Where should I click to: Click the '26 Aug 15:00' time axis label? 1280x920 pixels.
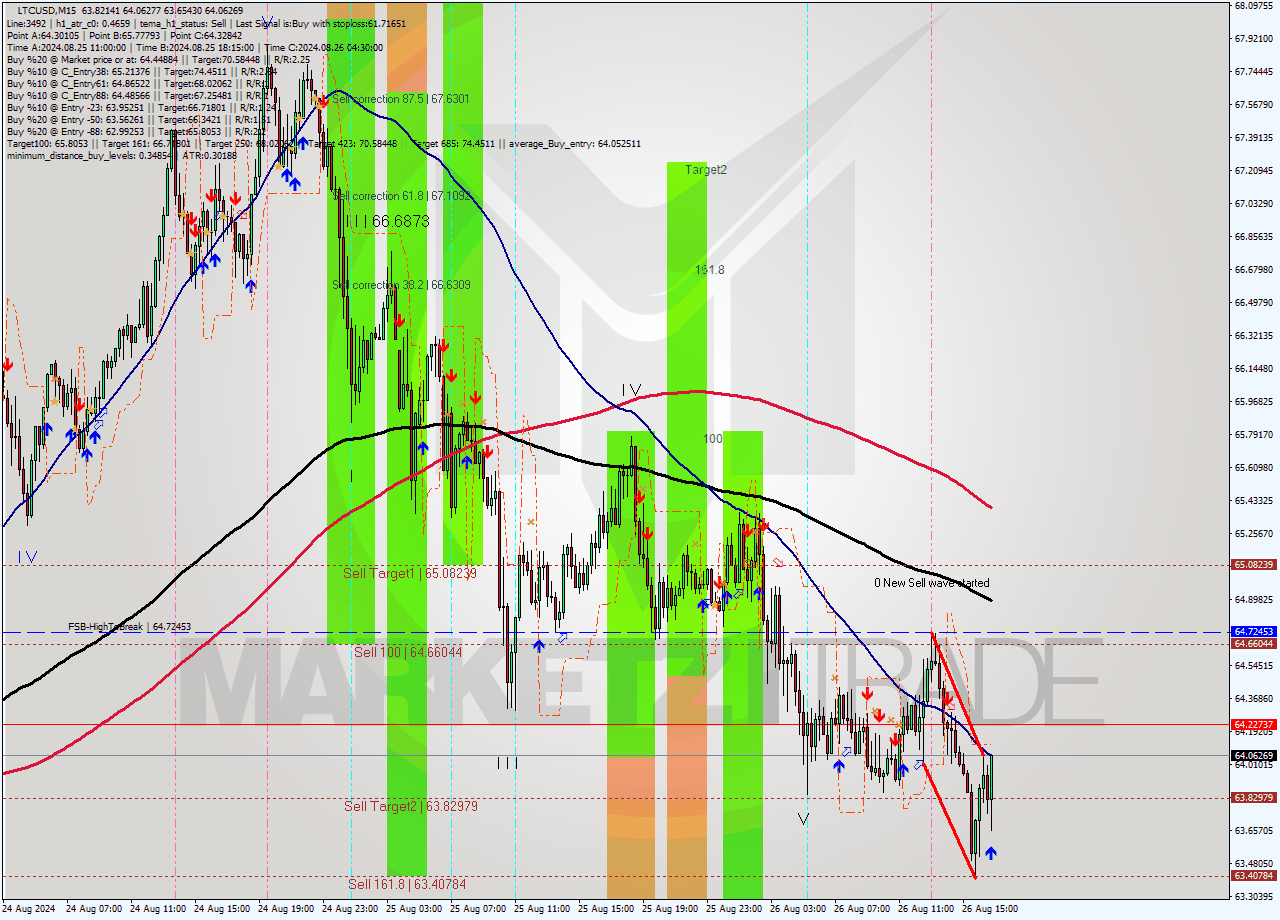(x=990, y=910)
